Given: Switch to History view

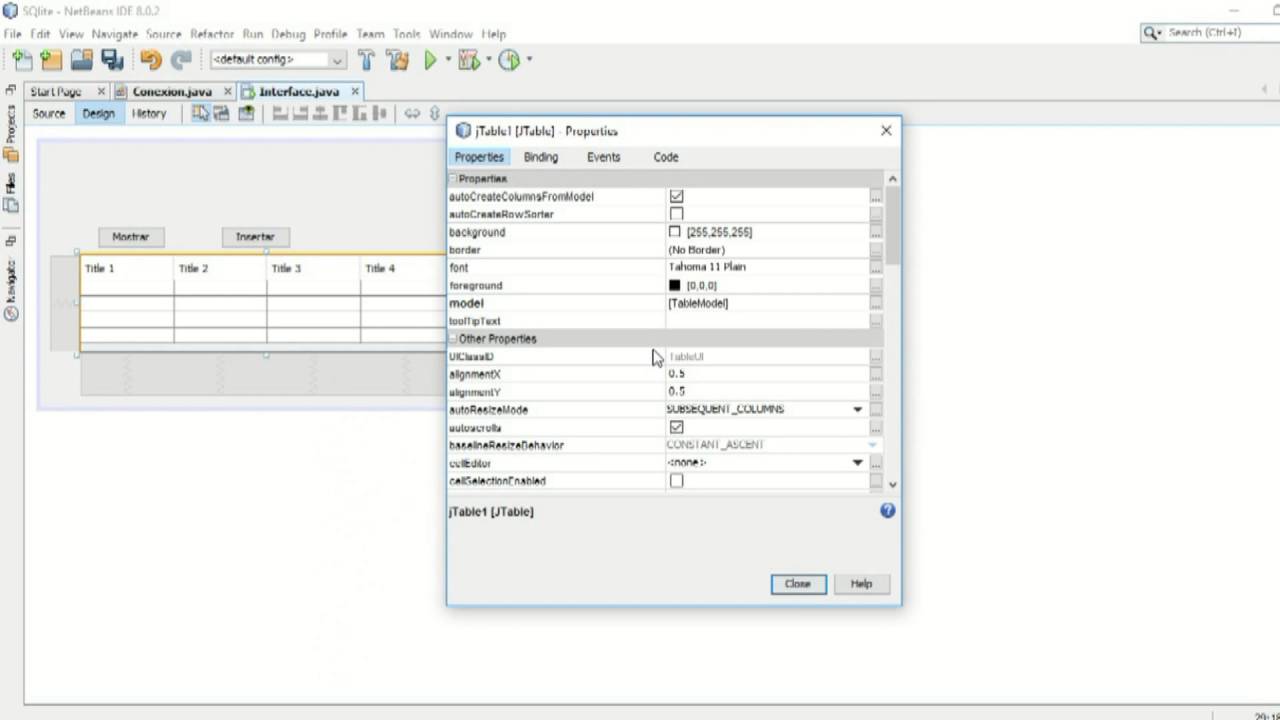Looking at the screenshot, I should tap(149, 113).
